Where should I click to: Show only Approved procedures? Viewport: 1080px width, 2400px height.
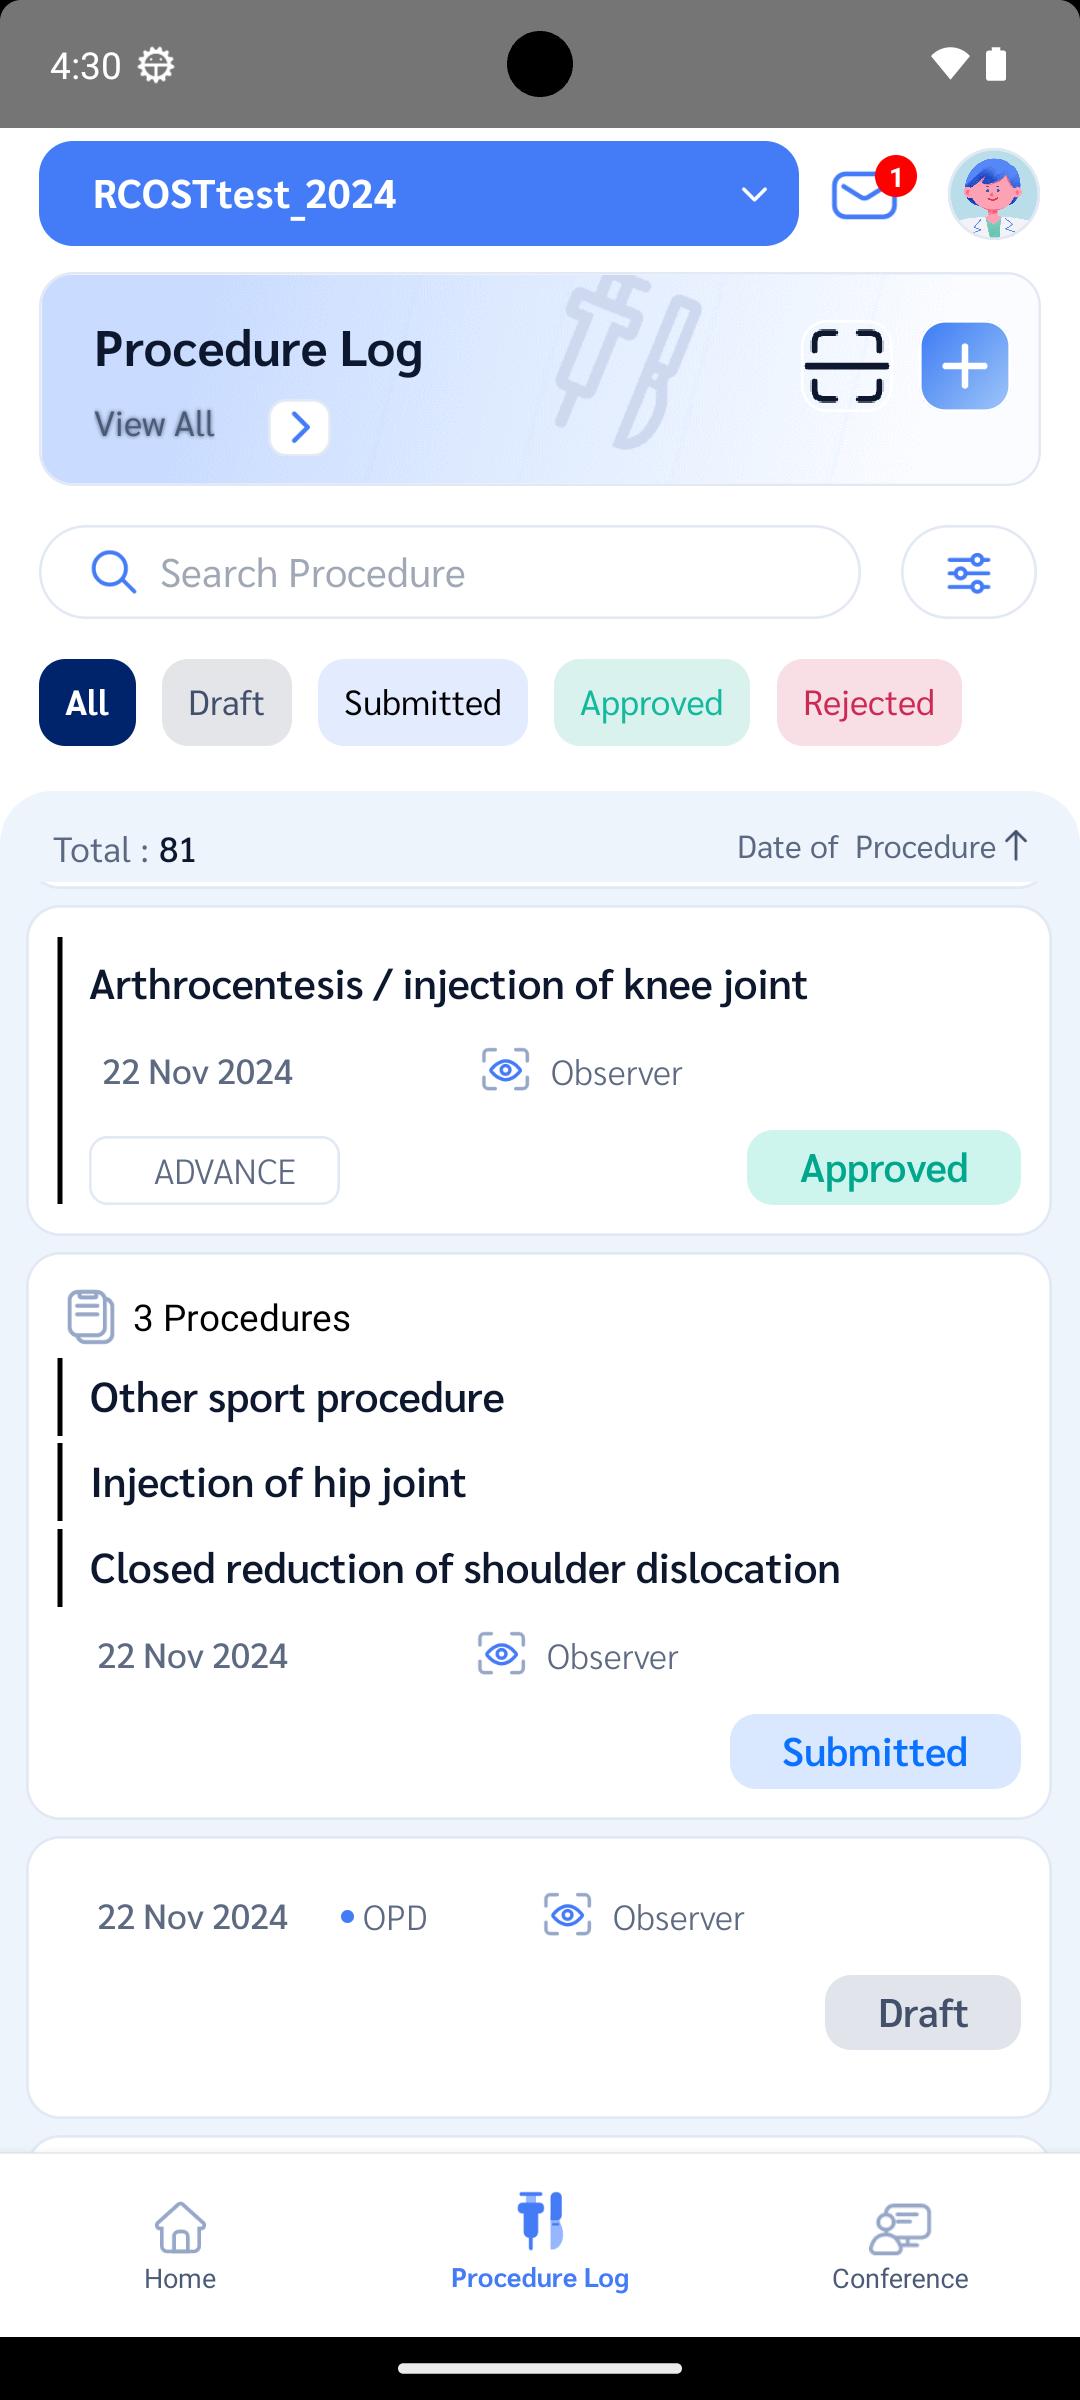click(652, 702)
